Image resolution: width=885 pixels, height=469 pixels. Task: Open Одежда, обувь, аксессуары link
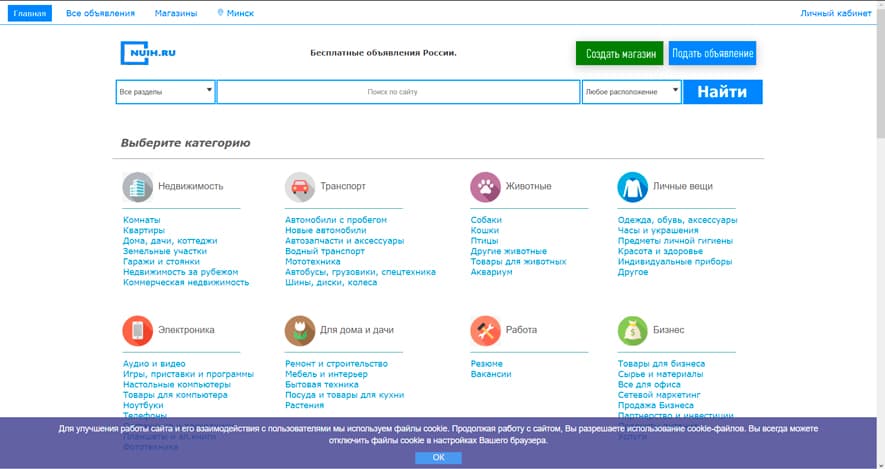(x=678, y=220)
